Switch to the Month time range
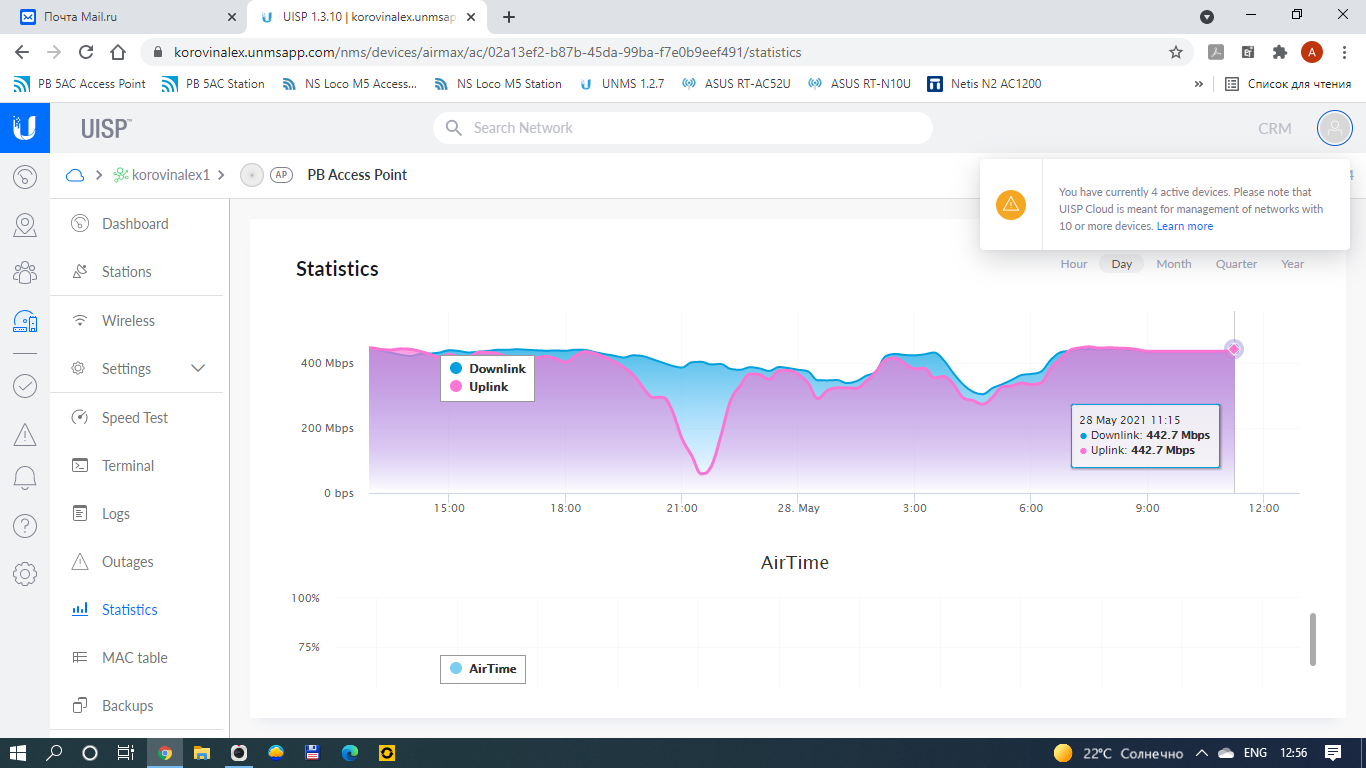The image size is (1366, 768). click(1173, 264)
